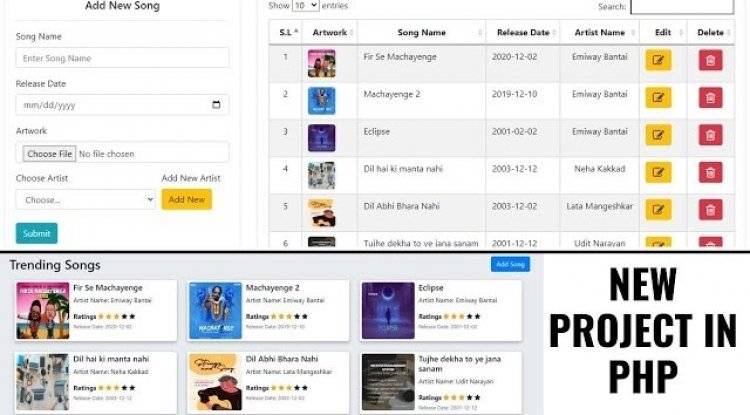Edit the Fir Se Machayenge song row

(x=658, y=60)
